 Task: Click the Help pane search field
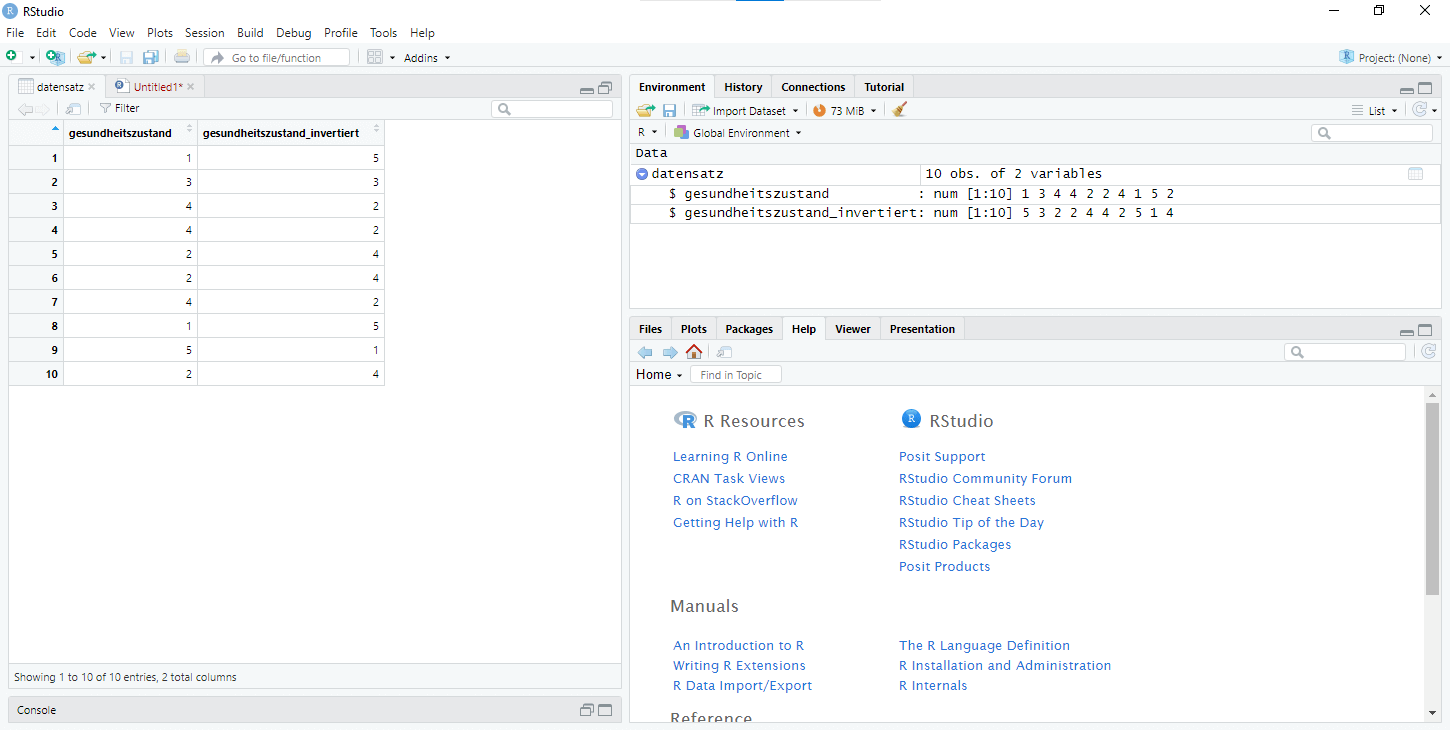click(1345, 351)
